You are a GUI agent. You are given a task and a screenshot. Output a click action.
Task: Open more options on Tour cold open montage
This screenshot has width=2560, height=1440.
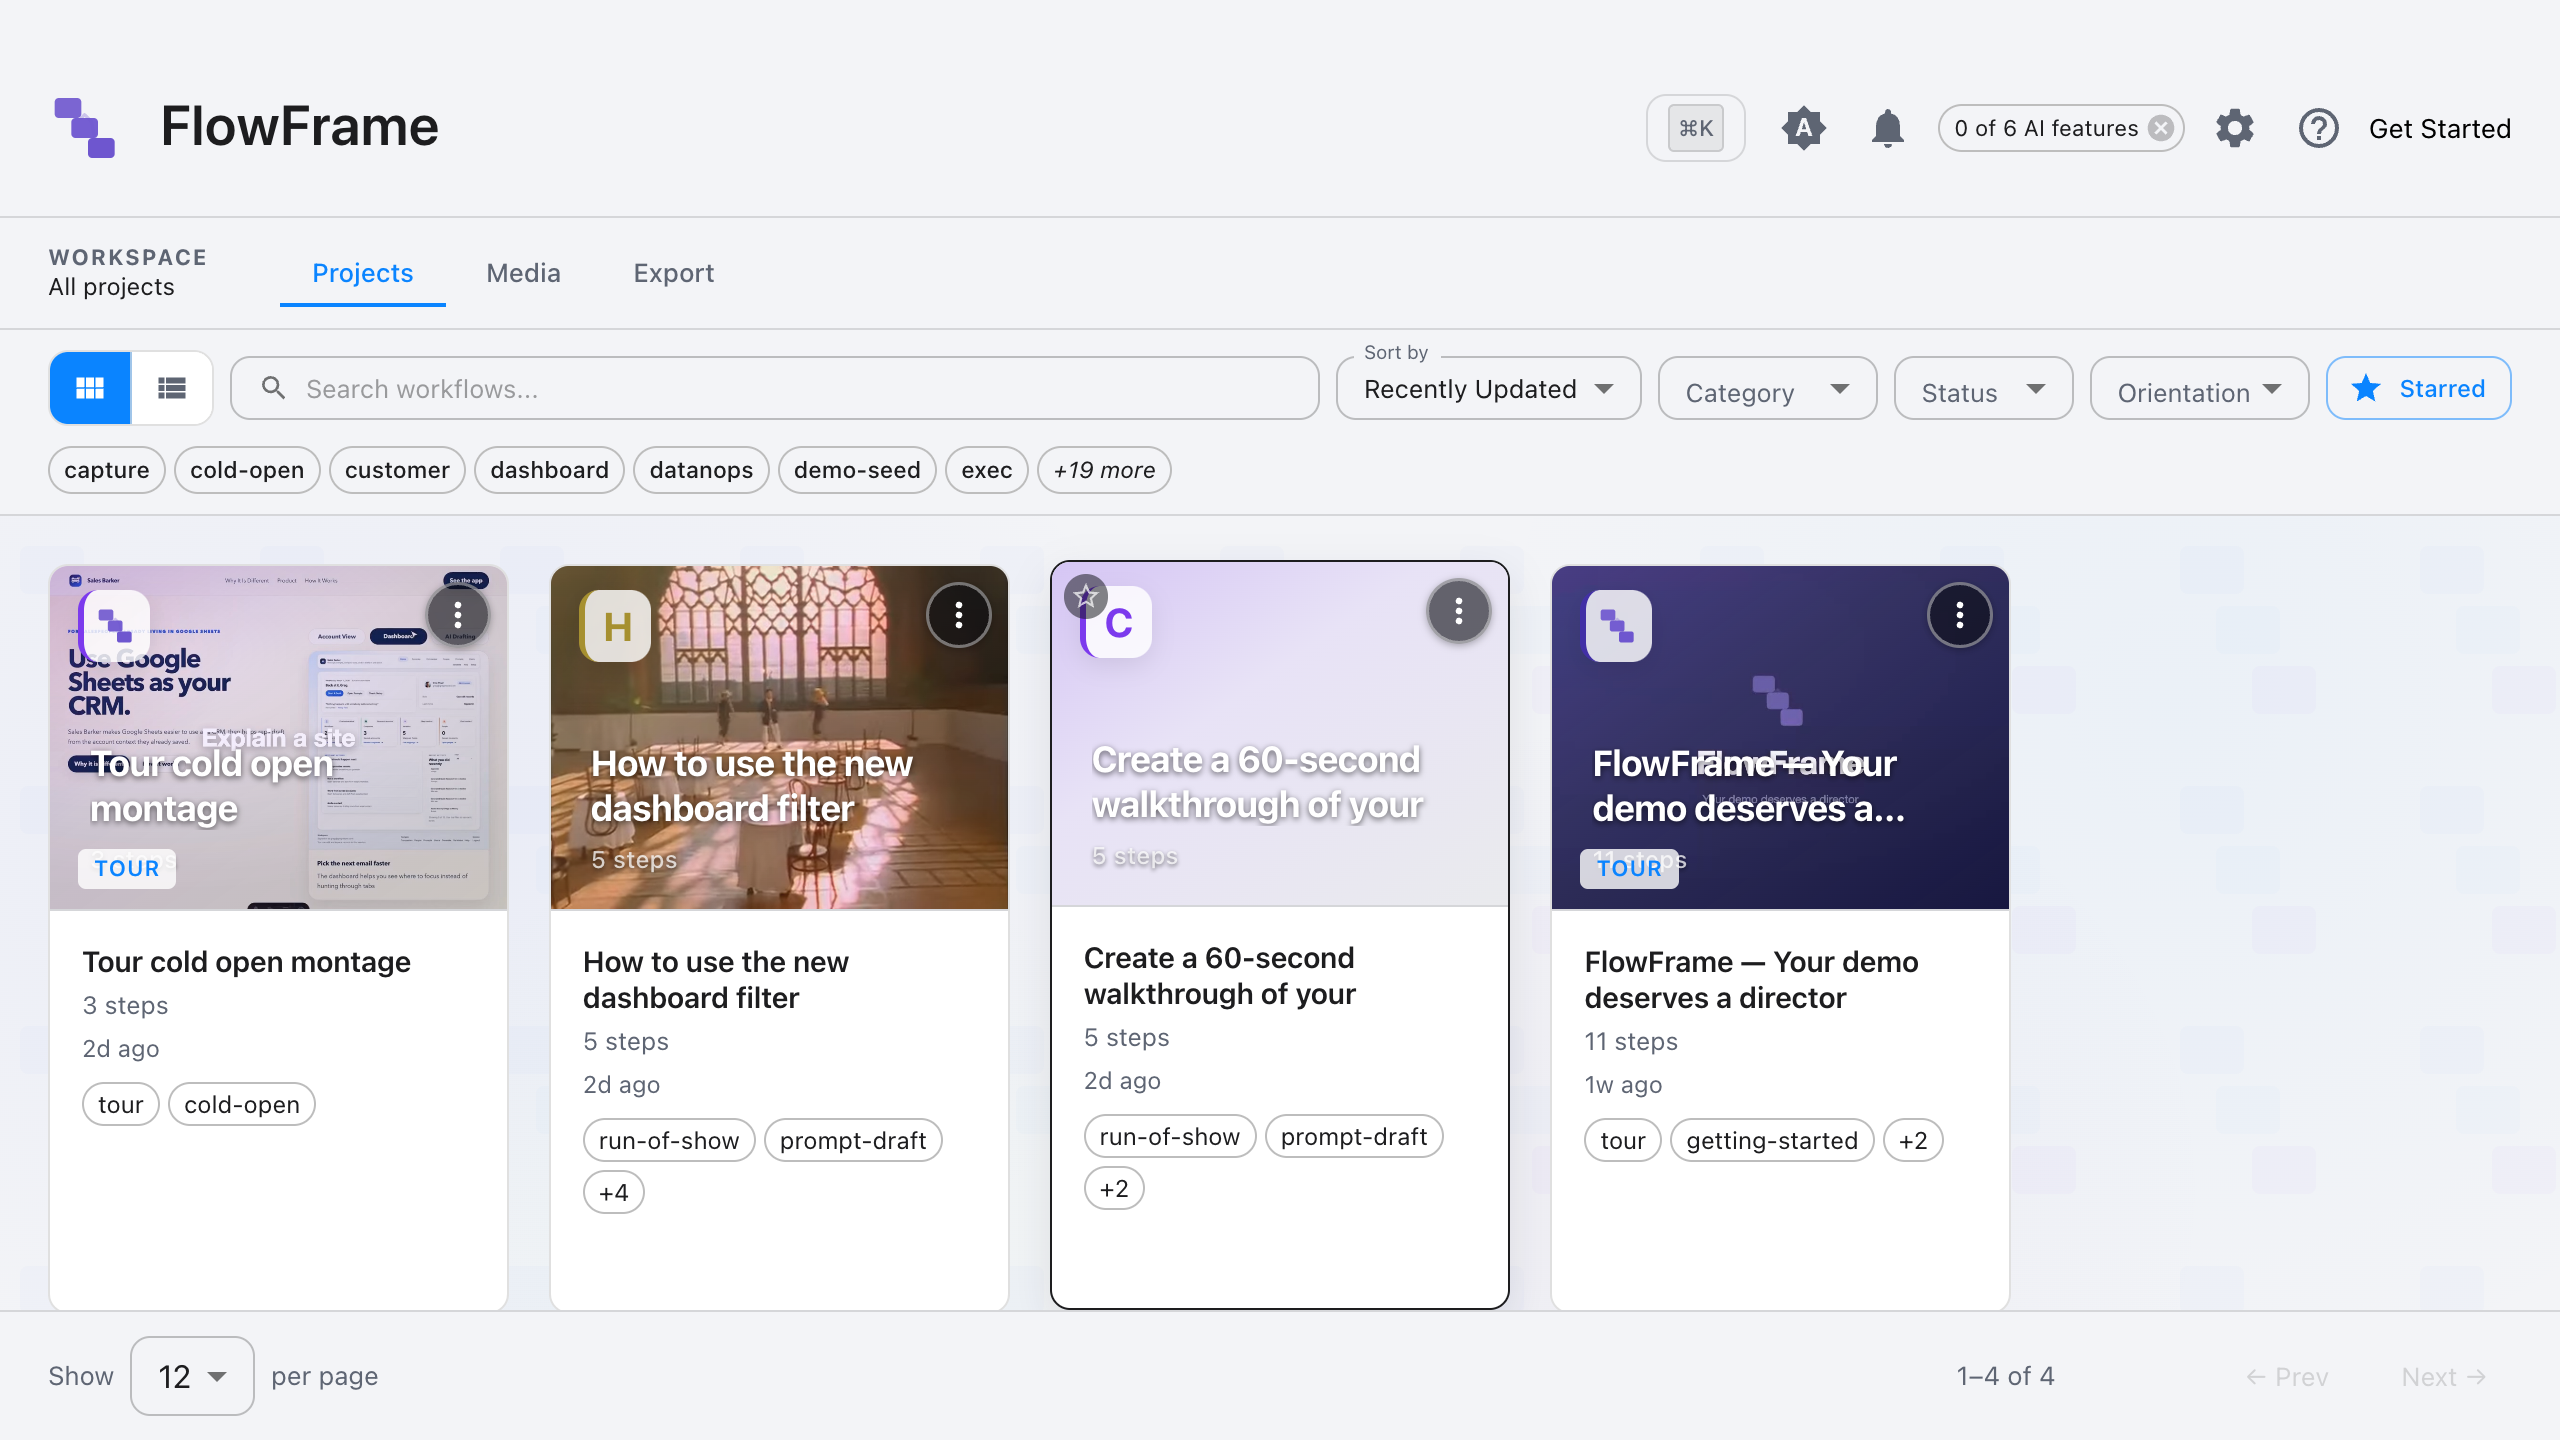[458, 615]
